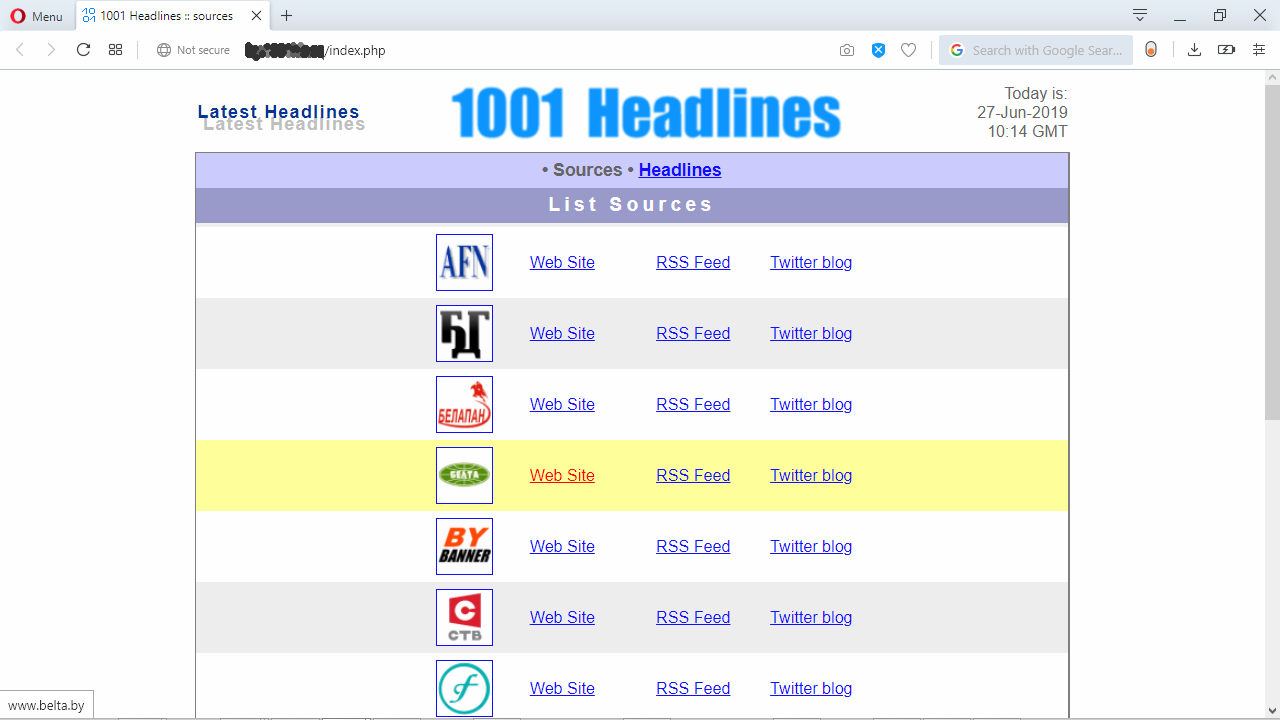Open RSS Feed link in БГ row
The height and width of the screenshot is (720, 1280).
pyautogui.click(x=693, y=333)
